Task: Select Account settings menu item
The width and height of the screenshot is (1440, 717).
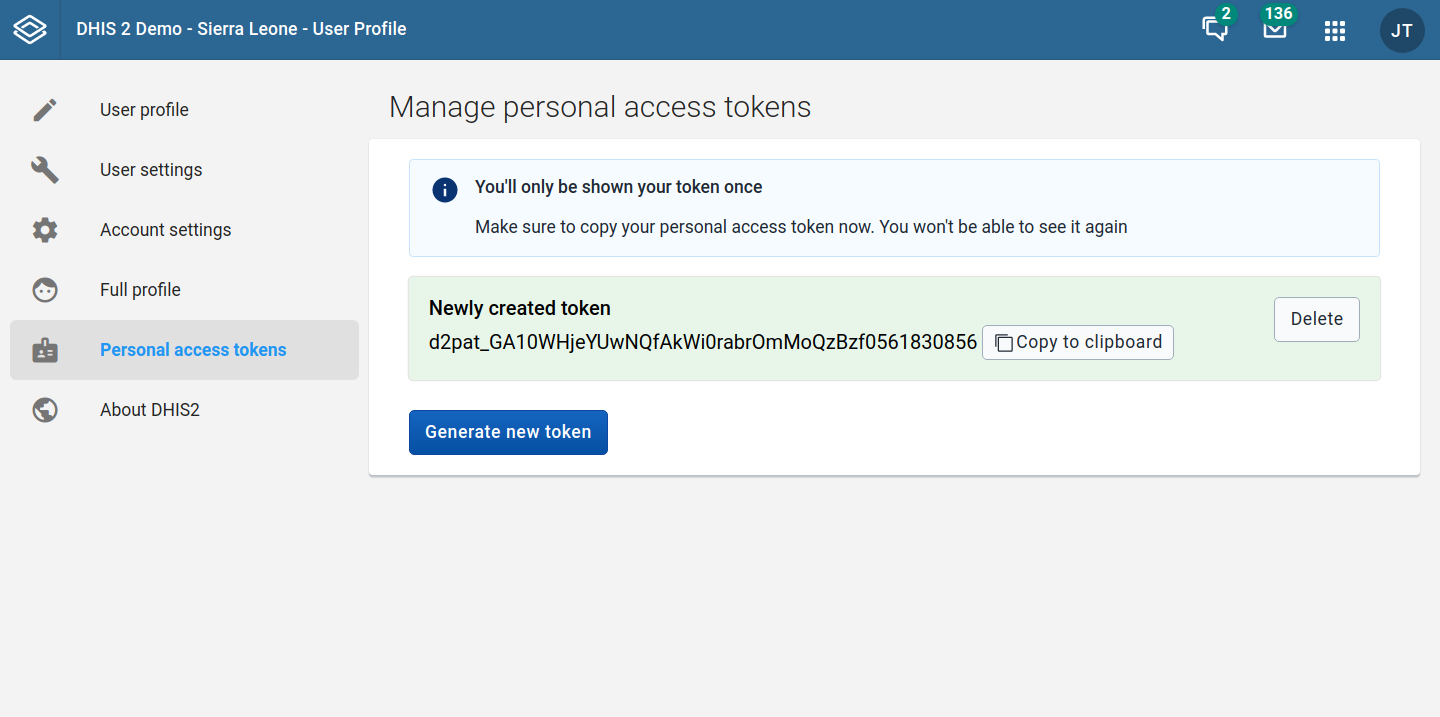Action: click(x=165, y=230)
